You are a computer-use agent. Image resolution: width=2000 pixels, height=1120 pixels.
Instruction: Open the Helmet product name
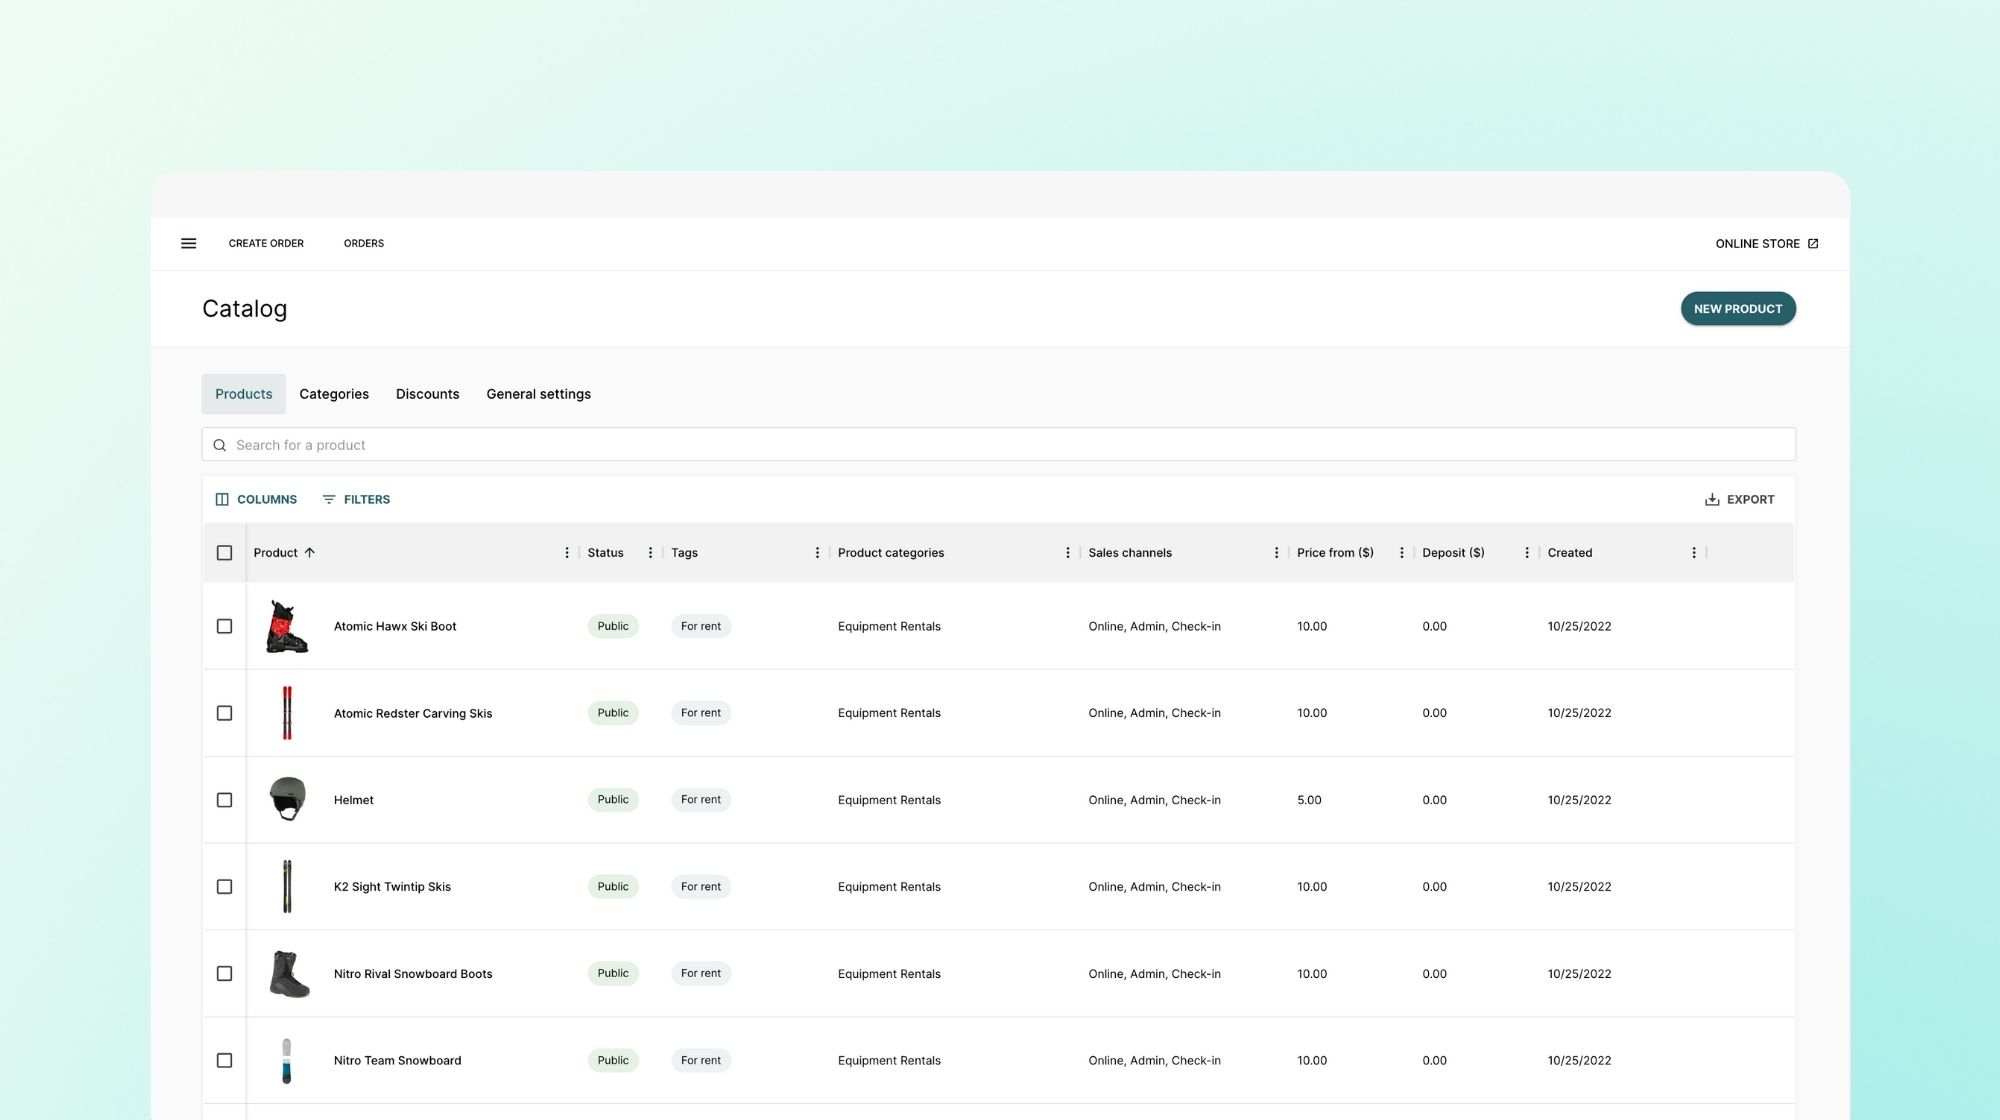click(354, 800)
